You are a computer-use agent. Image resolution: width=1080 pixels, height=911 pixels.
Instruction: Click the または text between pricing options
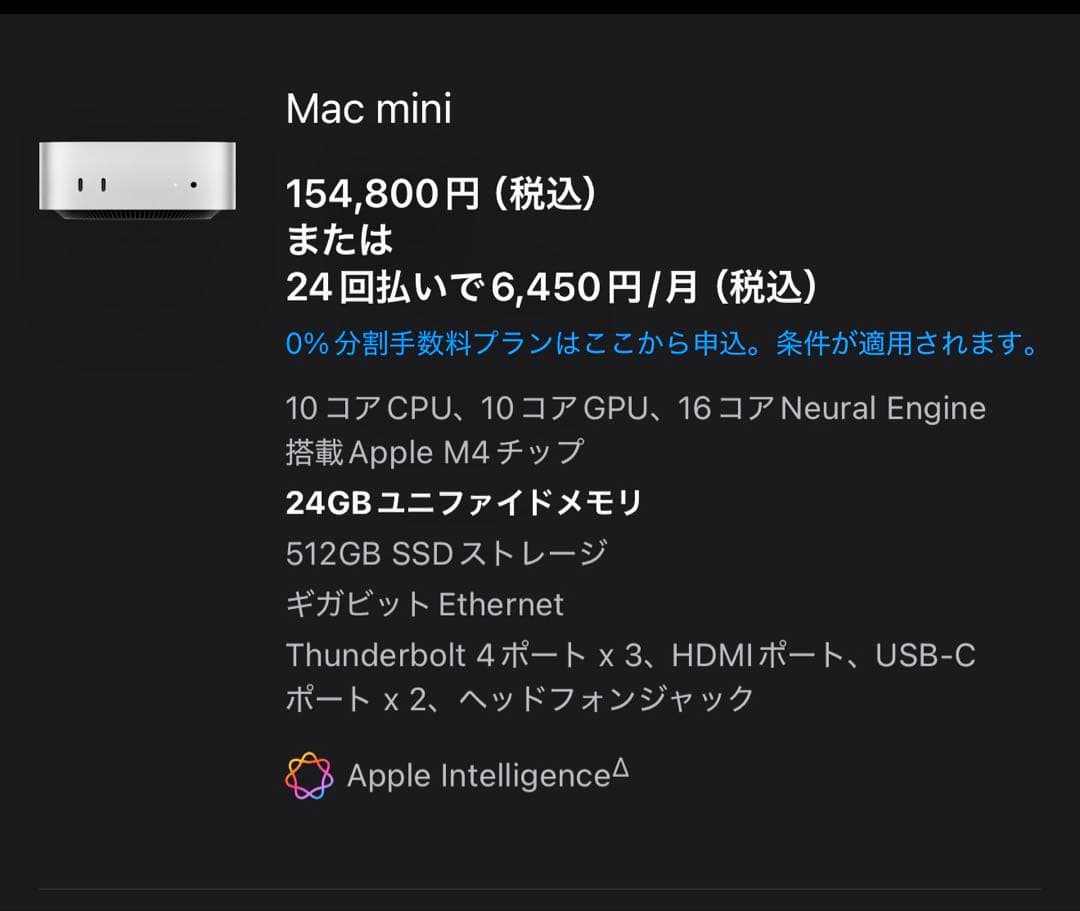pos(340,239)
